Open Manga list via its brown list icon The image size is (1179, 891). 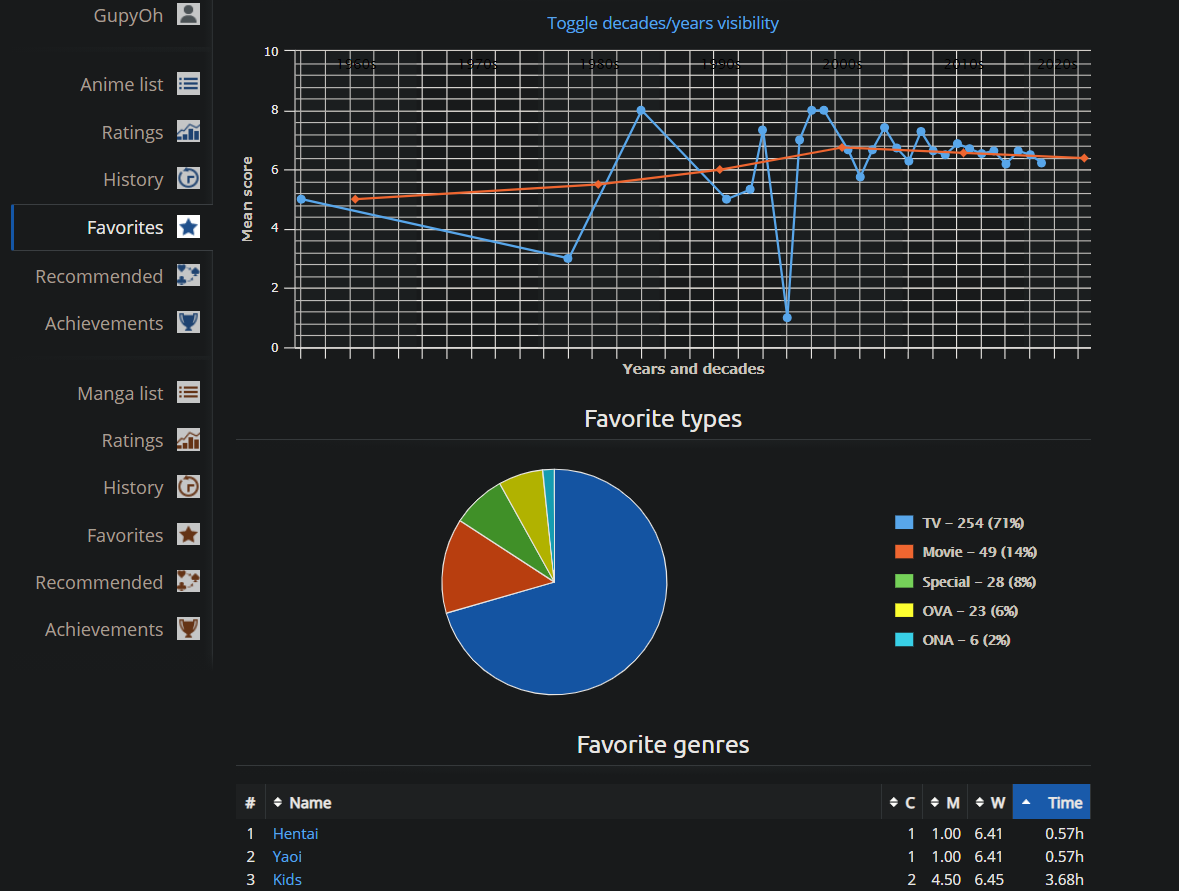(188, 393)
